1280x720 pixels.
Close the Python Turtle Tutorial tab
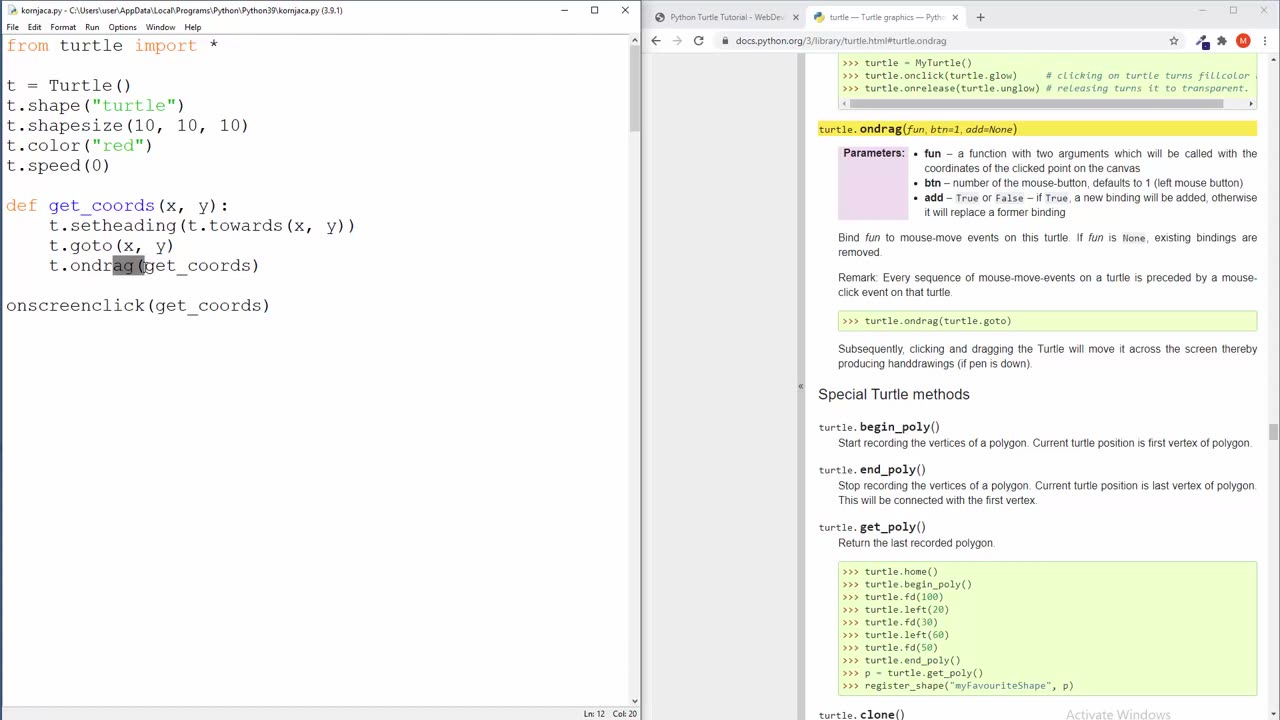[796, 17]
